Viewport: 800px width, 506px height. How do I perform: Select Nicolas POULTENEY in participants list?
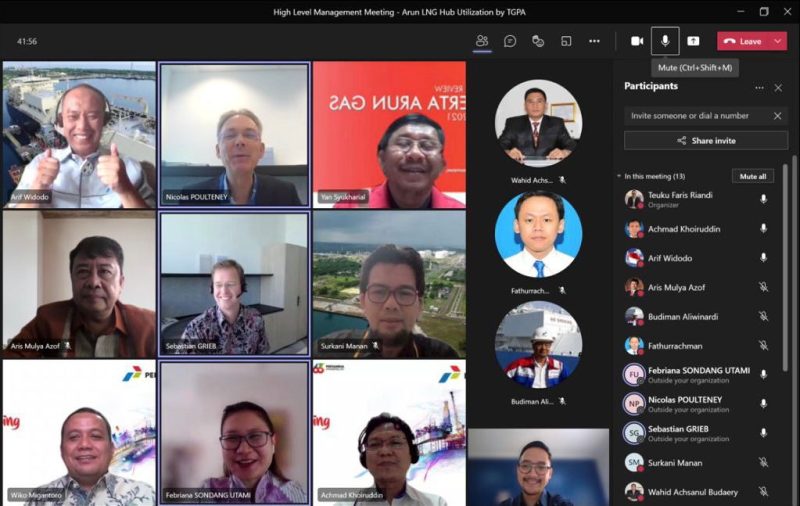[698, 403]
